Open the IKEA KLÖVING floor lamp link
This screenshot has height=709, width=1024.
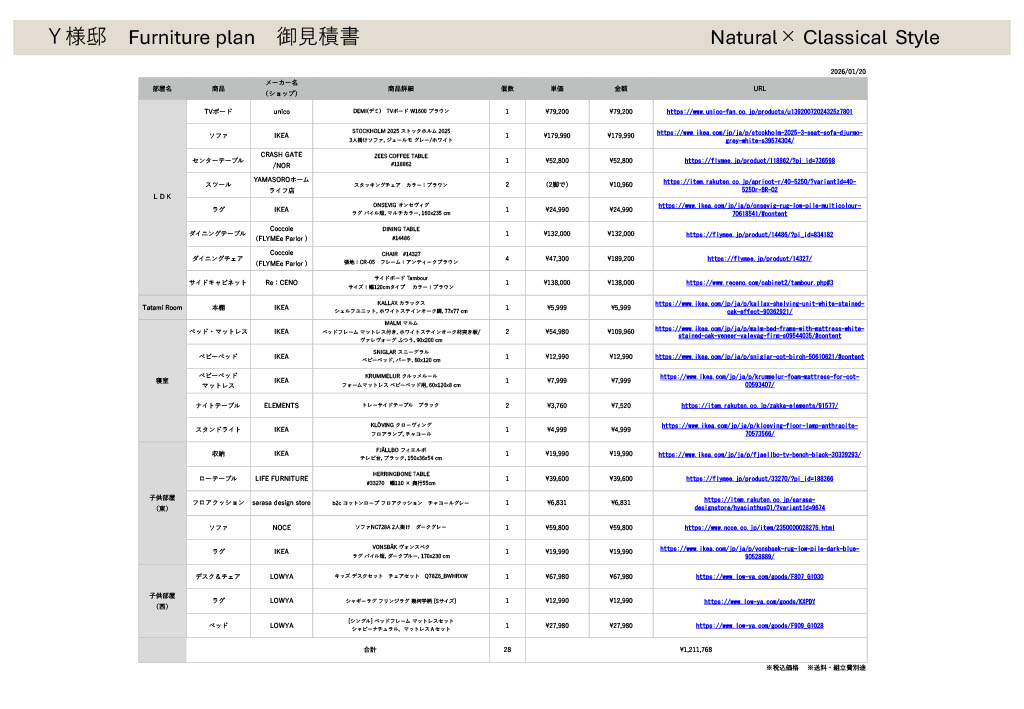(760, 430)
